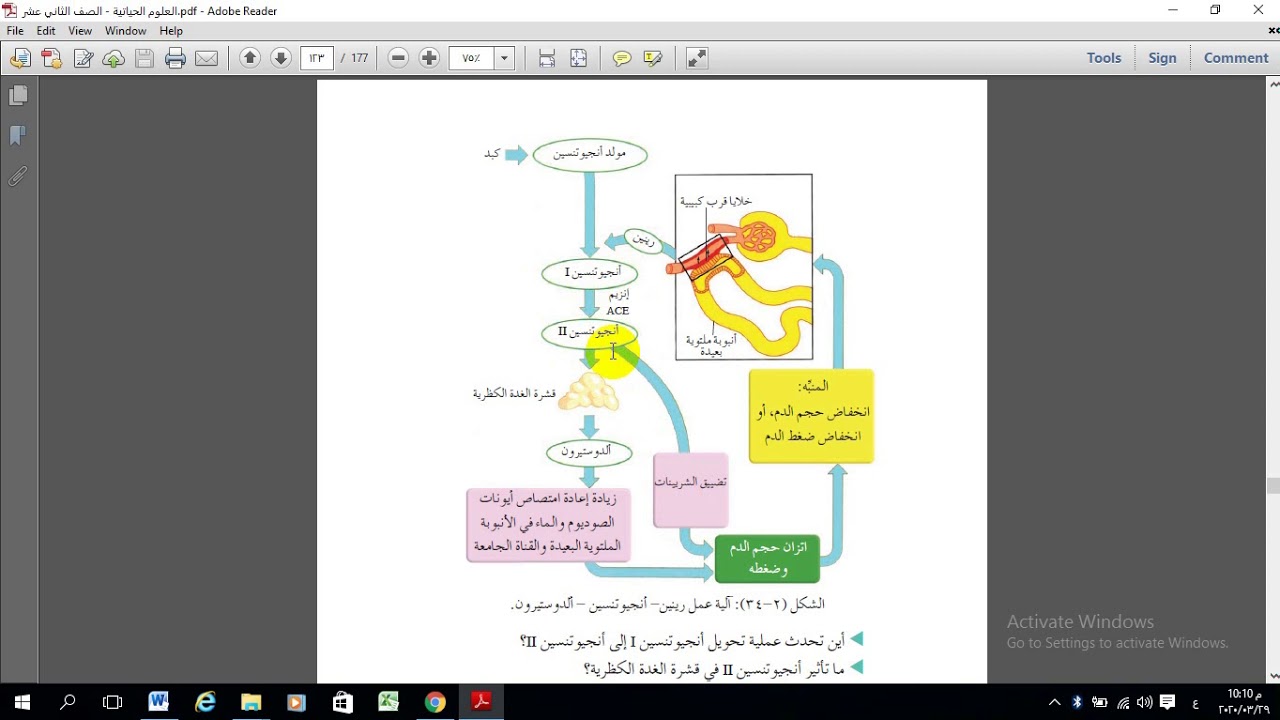
Task: Click the Open file toolbar icon
Action: tap(20, 58)
